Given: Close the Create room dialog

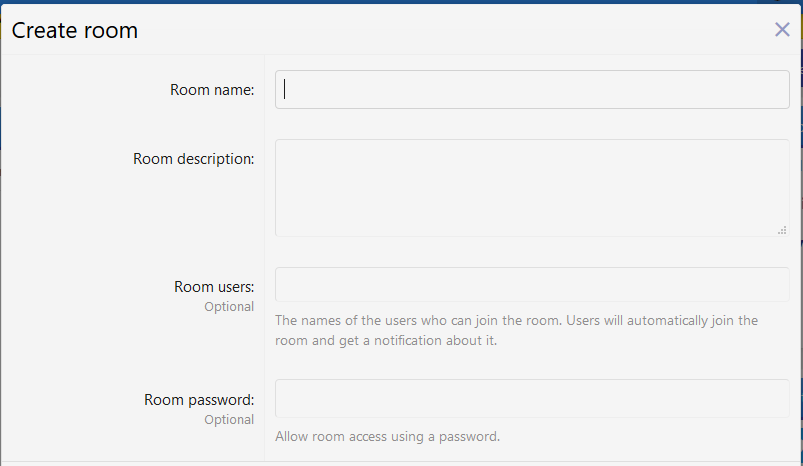Looking at the screenshot, I should pos(782,30).
